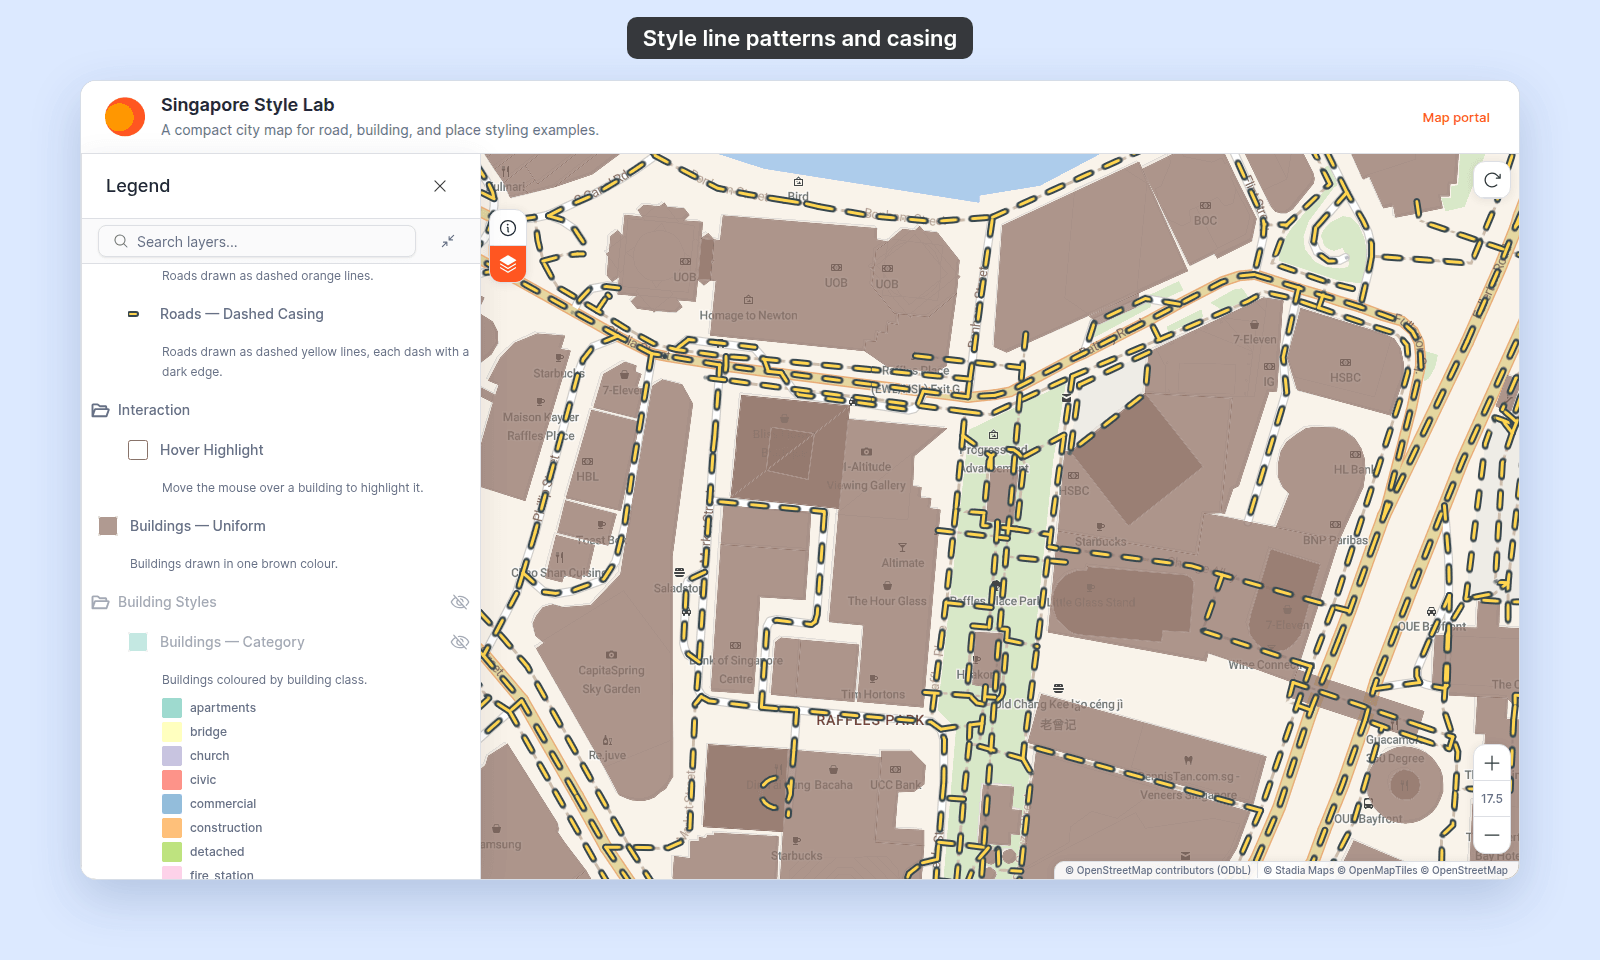This screenshot has height=960, width=1600.
Task: Click the Buildings — Category teal swatch
Action: (x=138, y=642)
